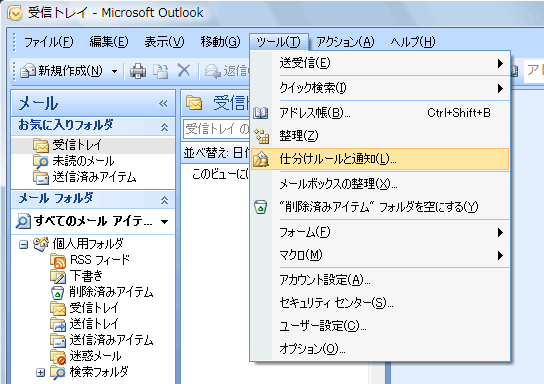Click the 受信トレイ search input field
The height and width of the screenshot is (384, 544).
pyautogui.click(x=216, y=129)
